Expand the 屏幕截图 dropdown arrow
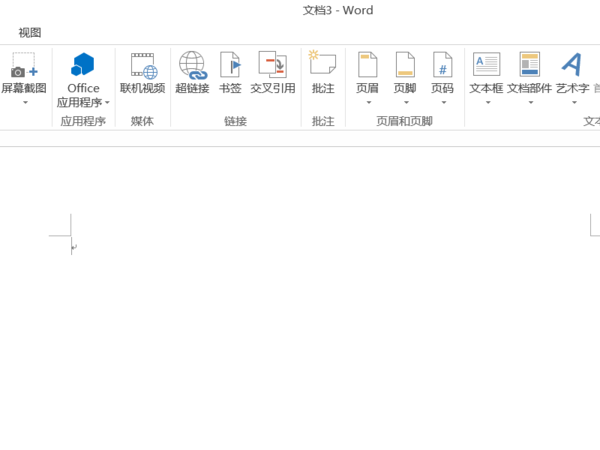Viewport: 600px width, 450px height. tap(25, 103)
